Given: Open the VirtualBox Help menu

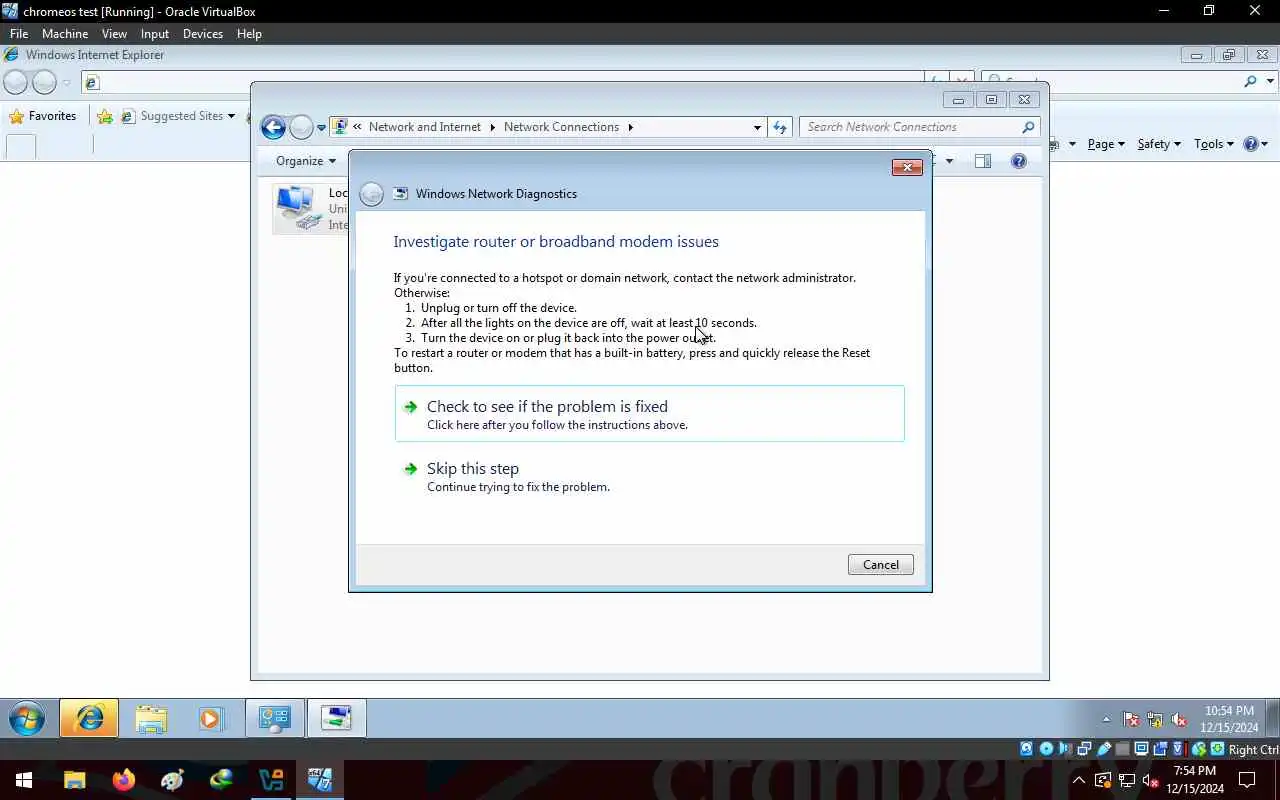Looking at the screenshot, I should 249,34.
